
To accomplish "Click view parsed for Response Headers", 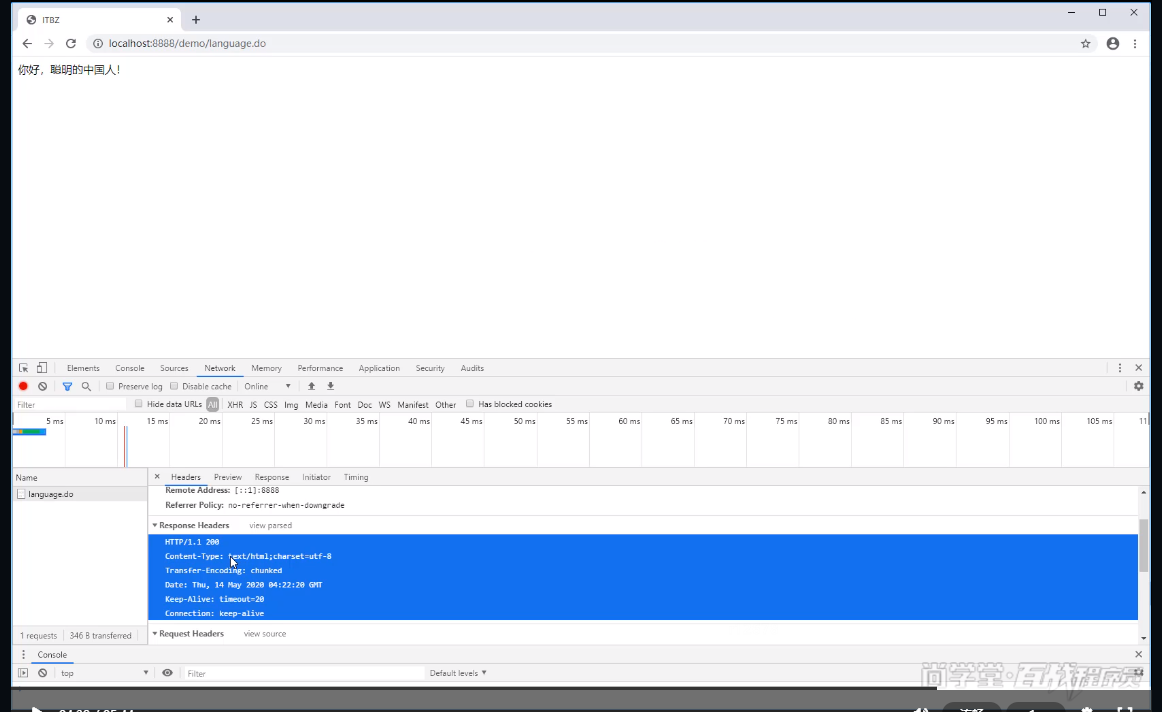I will 270,525.
